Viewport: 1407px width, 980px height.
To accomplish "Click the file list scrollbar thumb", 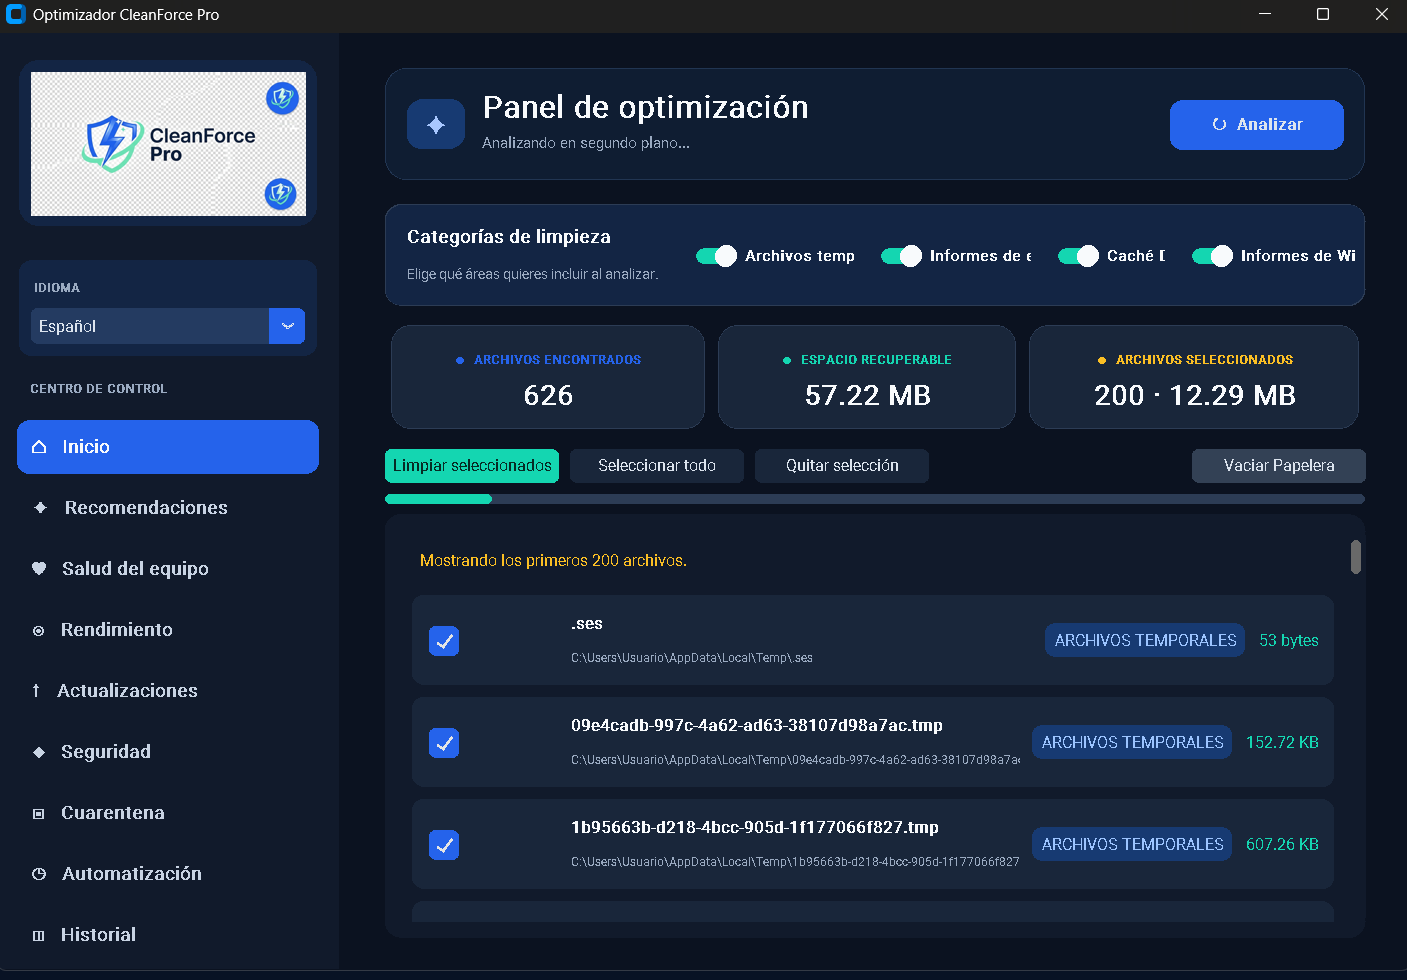I will click(x=1356, y=557).
